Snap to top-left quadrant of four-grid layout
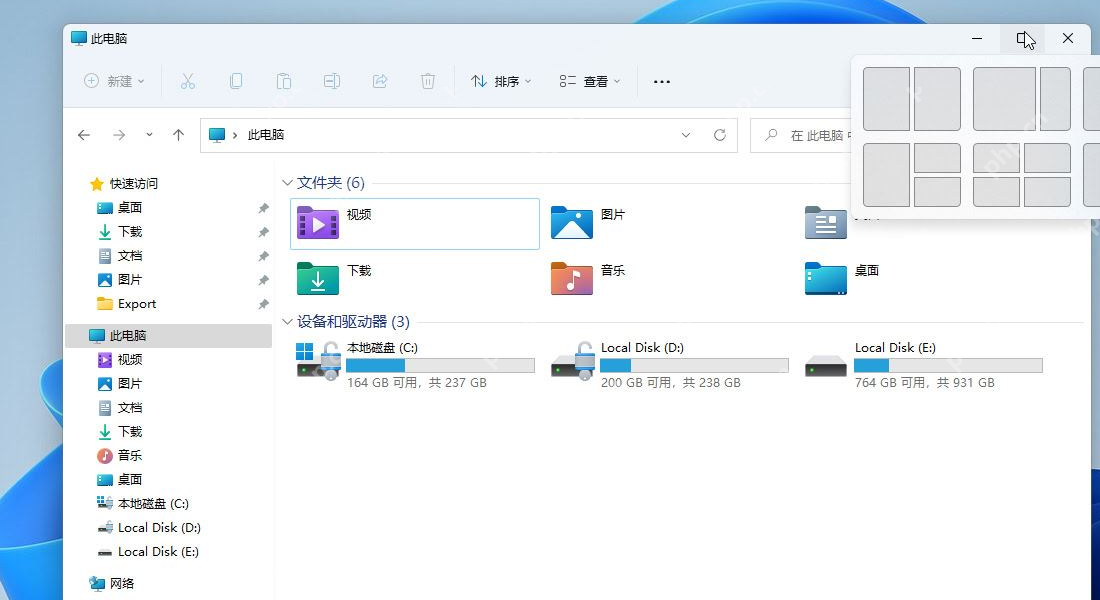The image size is (1100, 600). pos(996,158)
